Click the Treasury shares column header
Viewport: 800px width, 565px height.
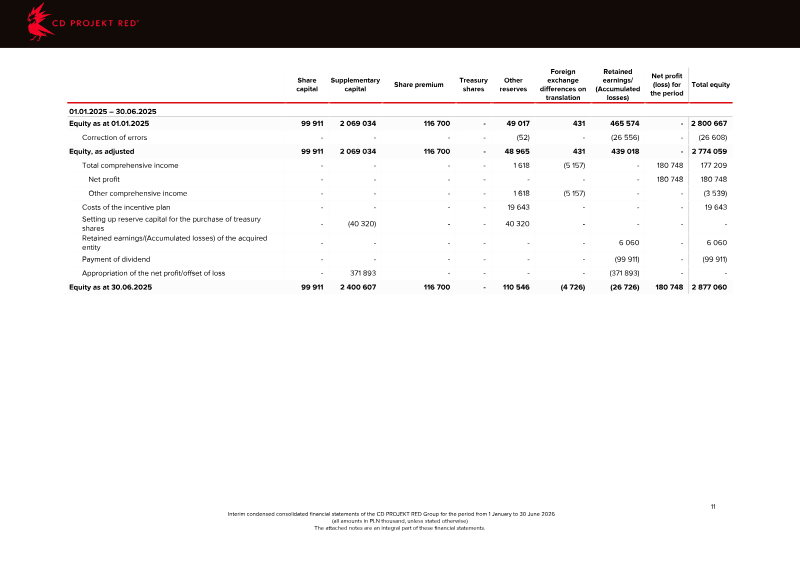(x=473, y=85)
